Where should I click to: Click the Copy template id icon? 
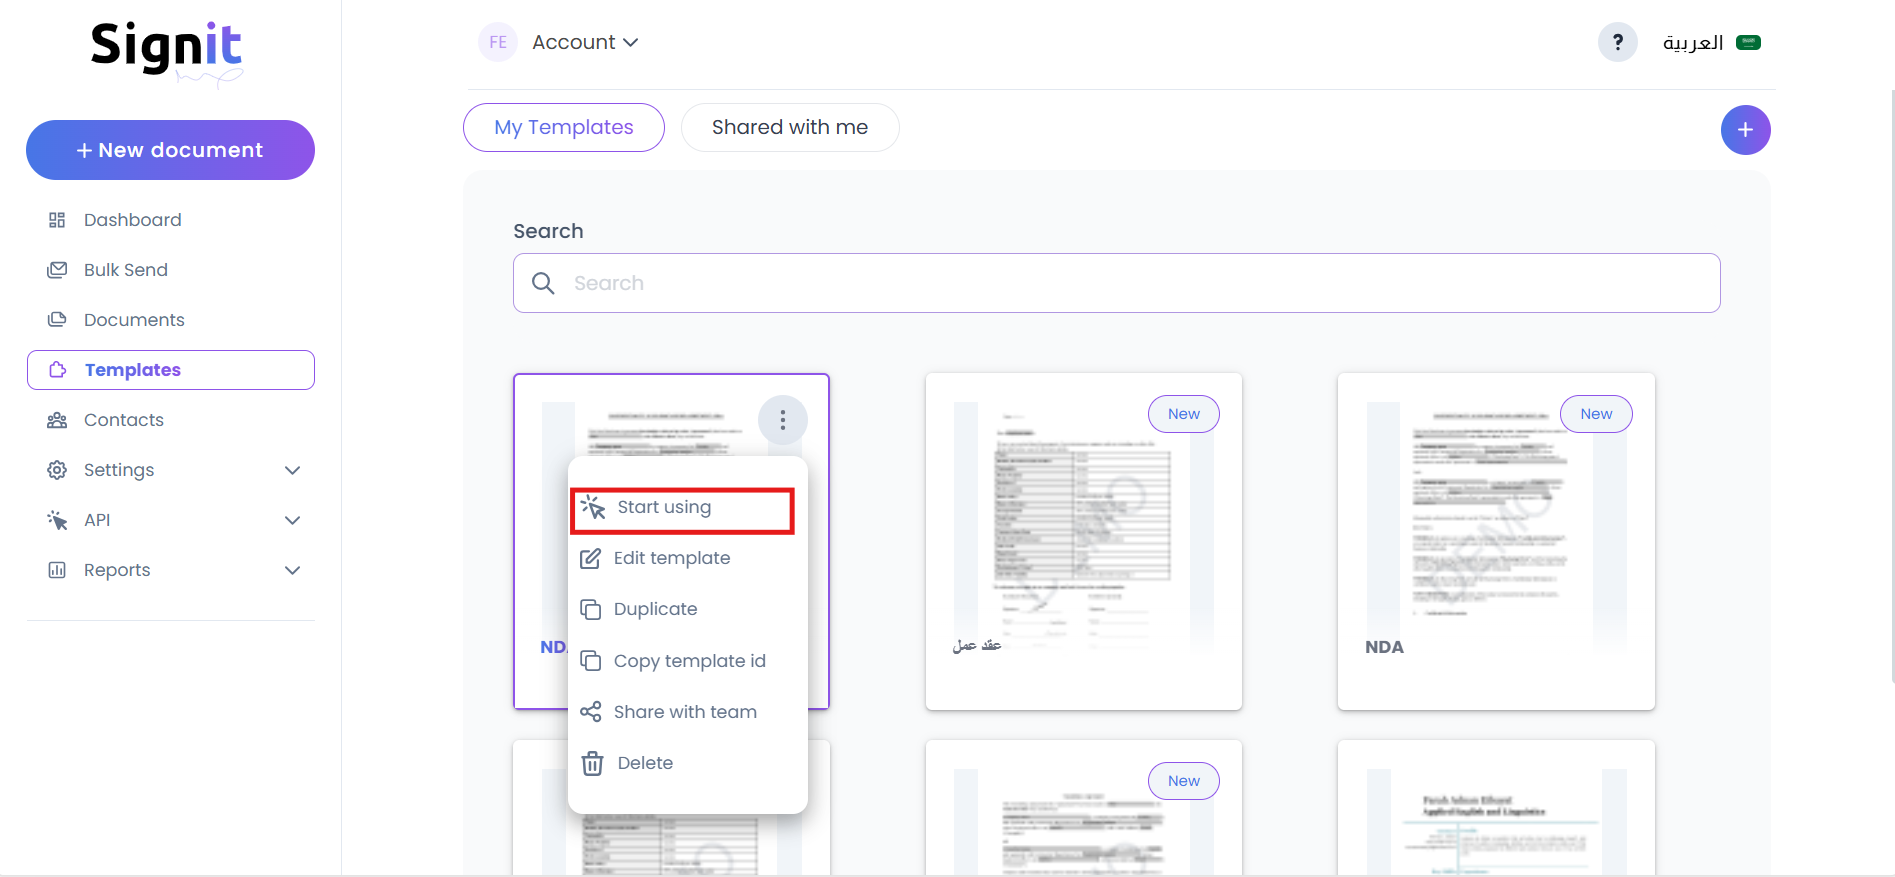pyautogui.click(x=591, y=661)
